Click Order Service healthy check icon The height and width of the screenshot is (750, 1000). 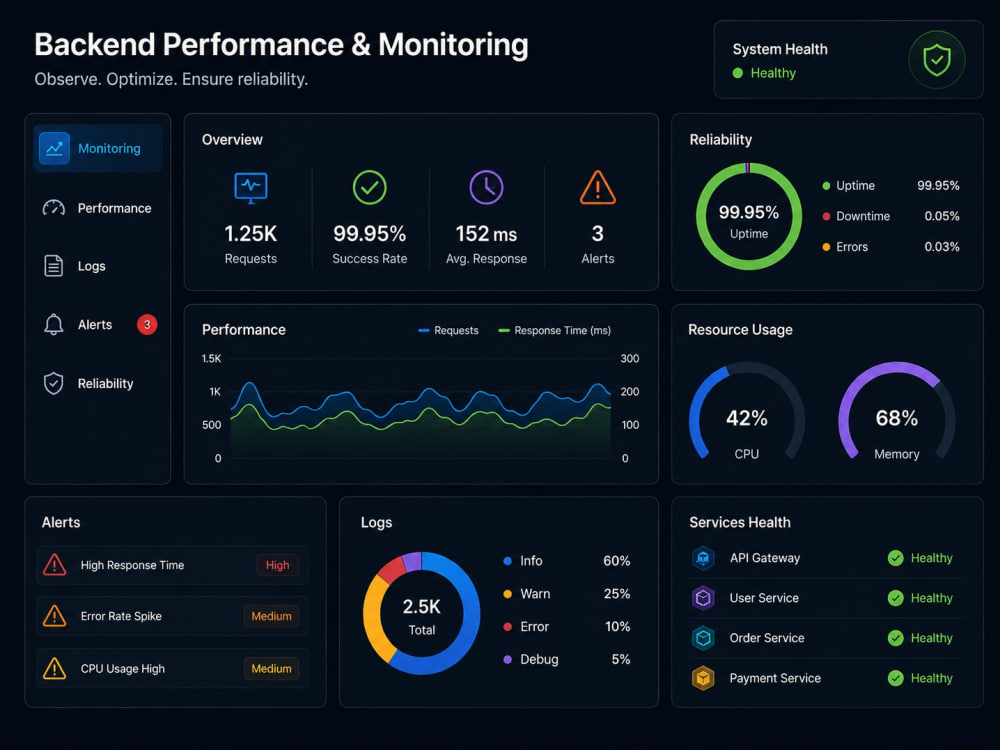coord(895,638)
